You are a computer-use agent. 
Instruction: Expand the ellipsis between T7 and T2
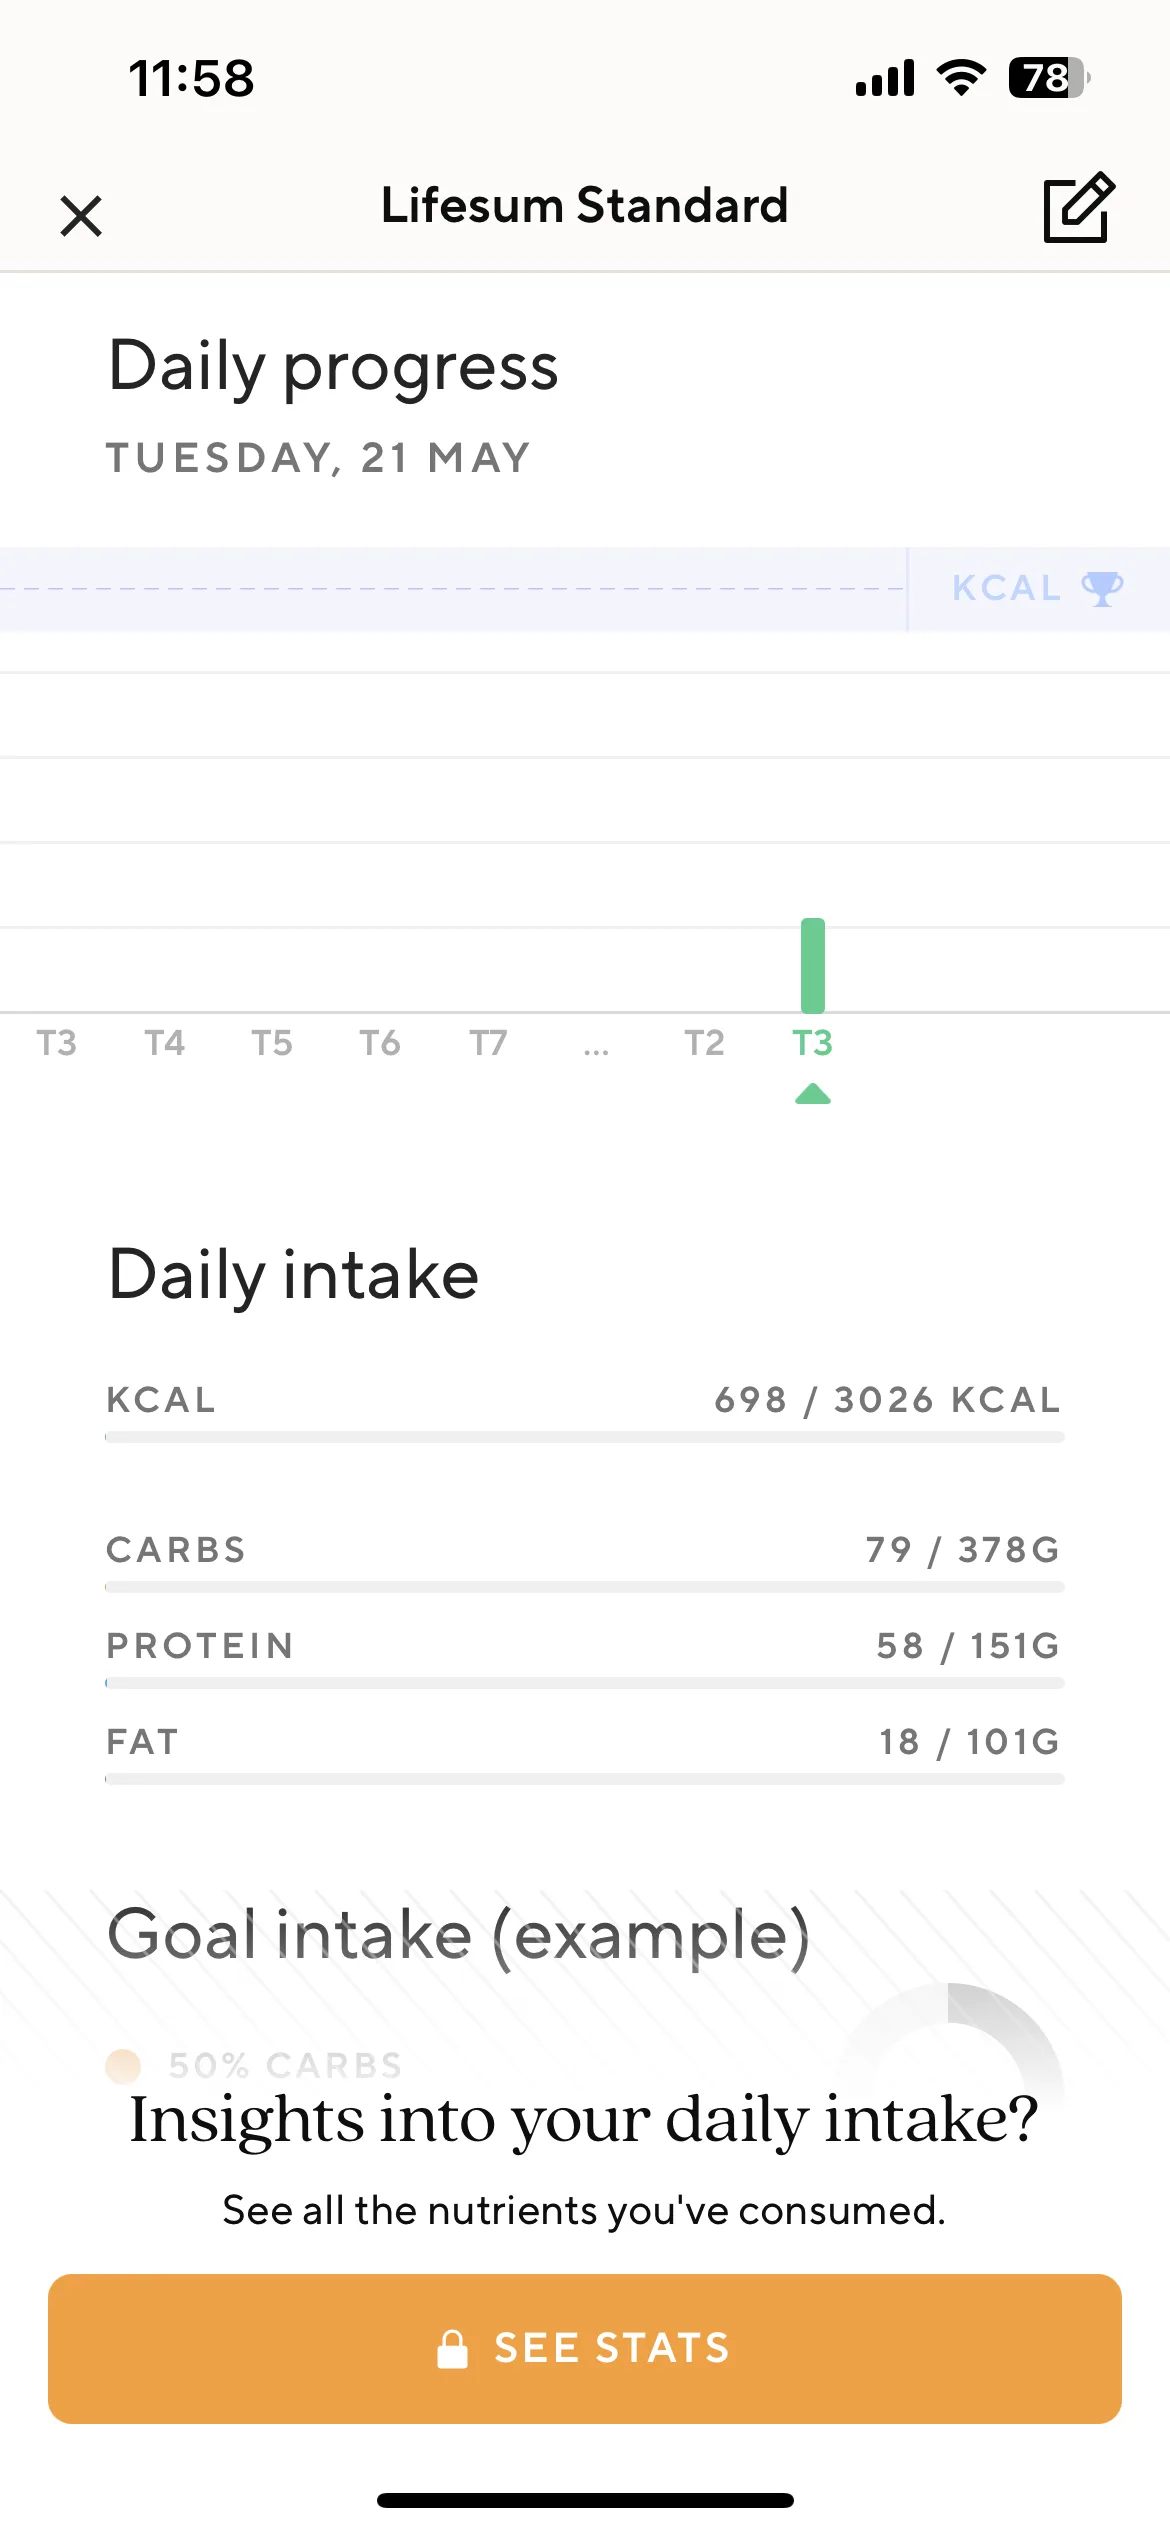point(596,1049)
